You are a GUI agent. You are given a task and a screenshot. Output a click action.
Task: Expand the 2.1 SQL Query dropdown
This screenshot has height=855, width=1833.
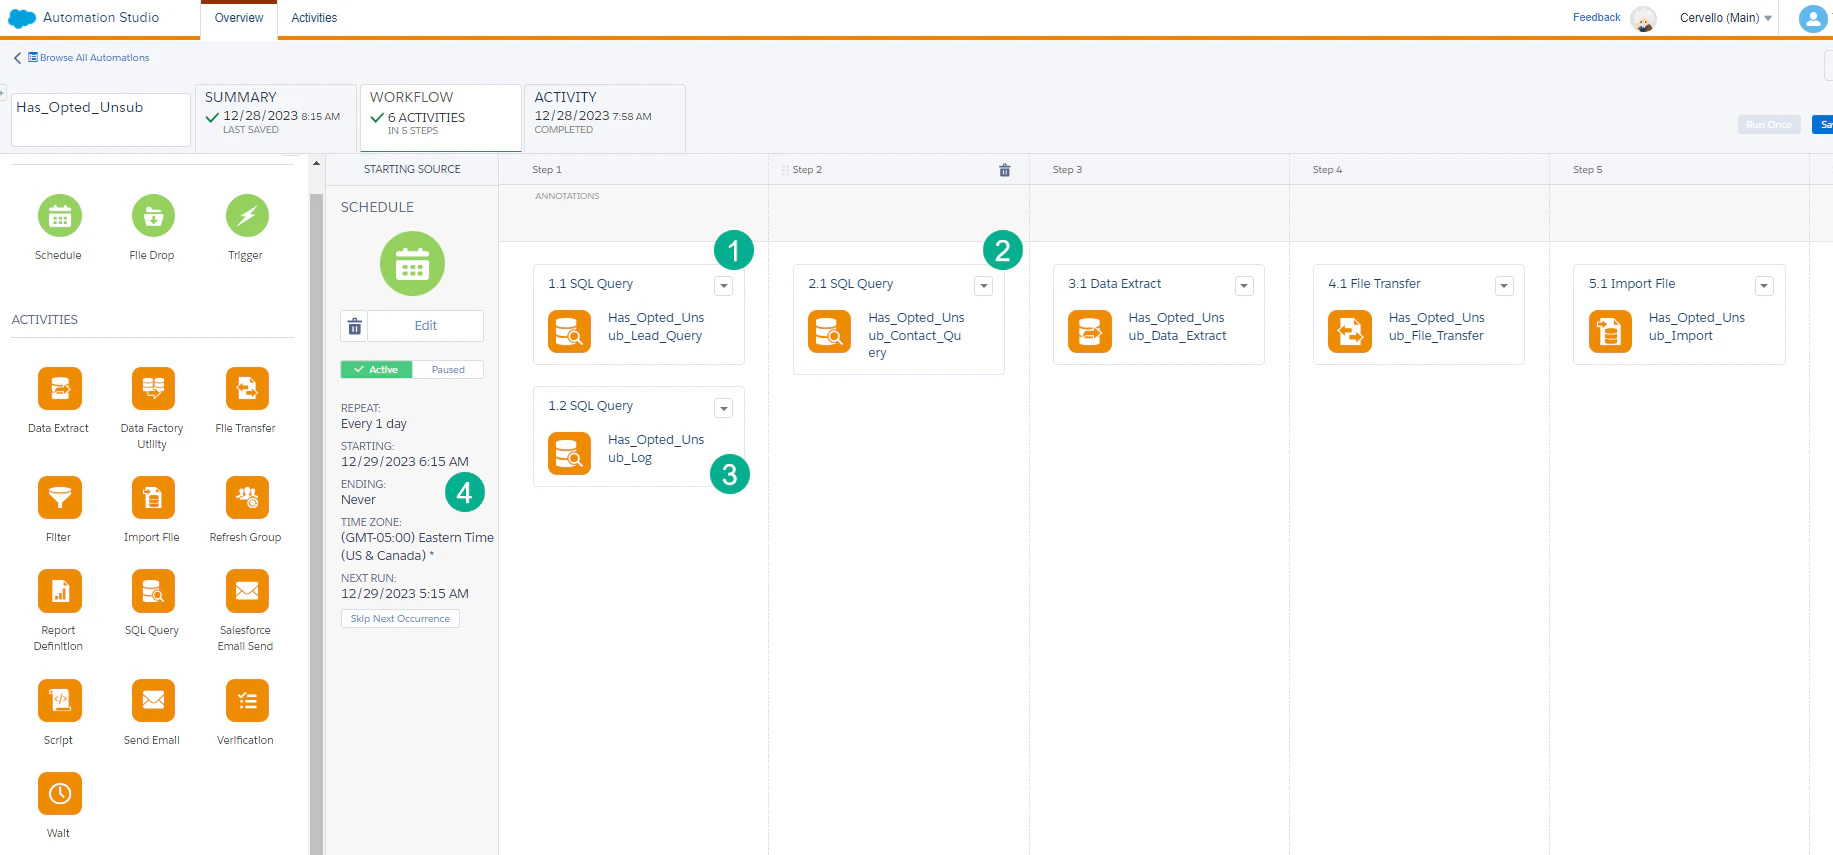(x=984, y=286)
